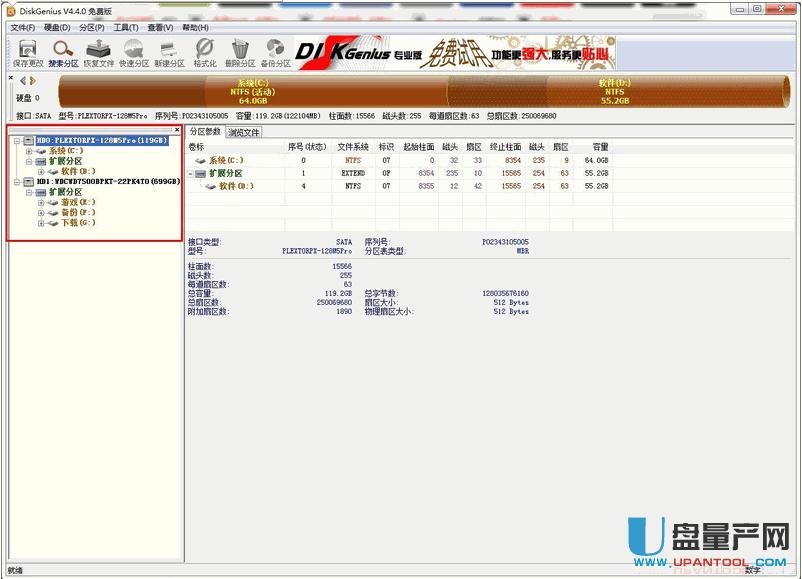The height and width of the screenshot is (579, 802).
Task: Go to previous disk with left arrow
Action: 22,81
